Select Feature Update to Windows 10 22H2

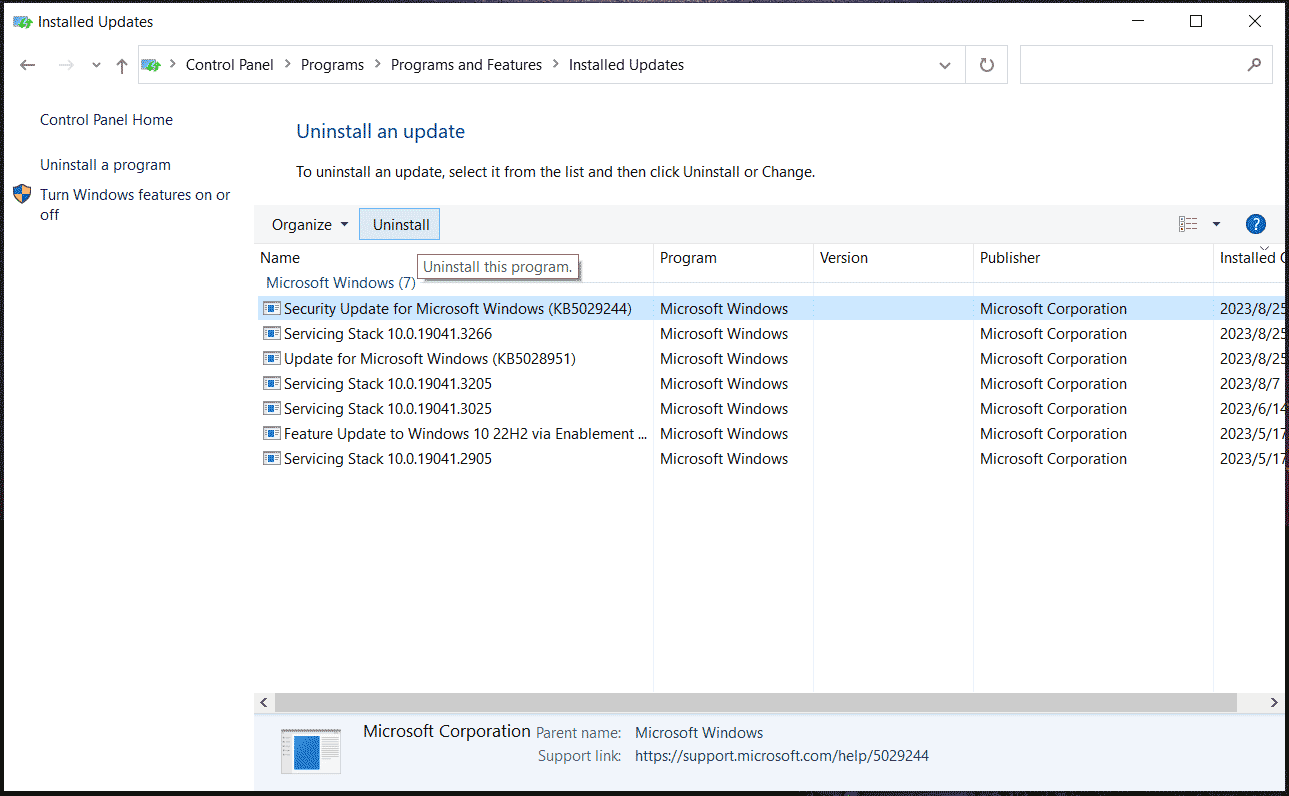point(770,434)
